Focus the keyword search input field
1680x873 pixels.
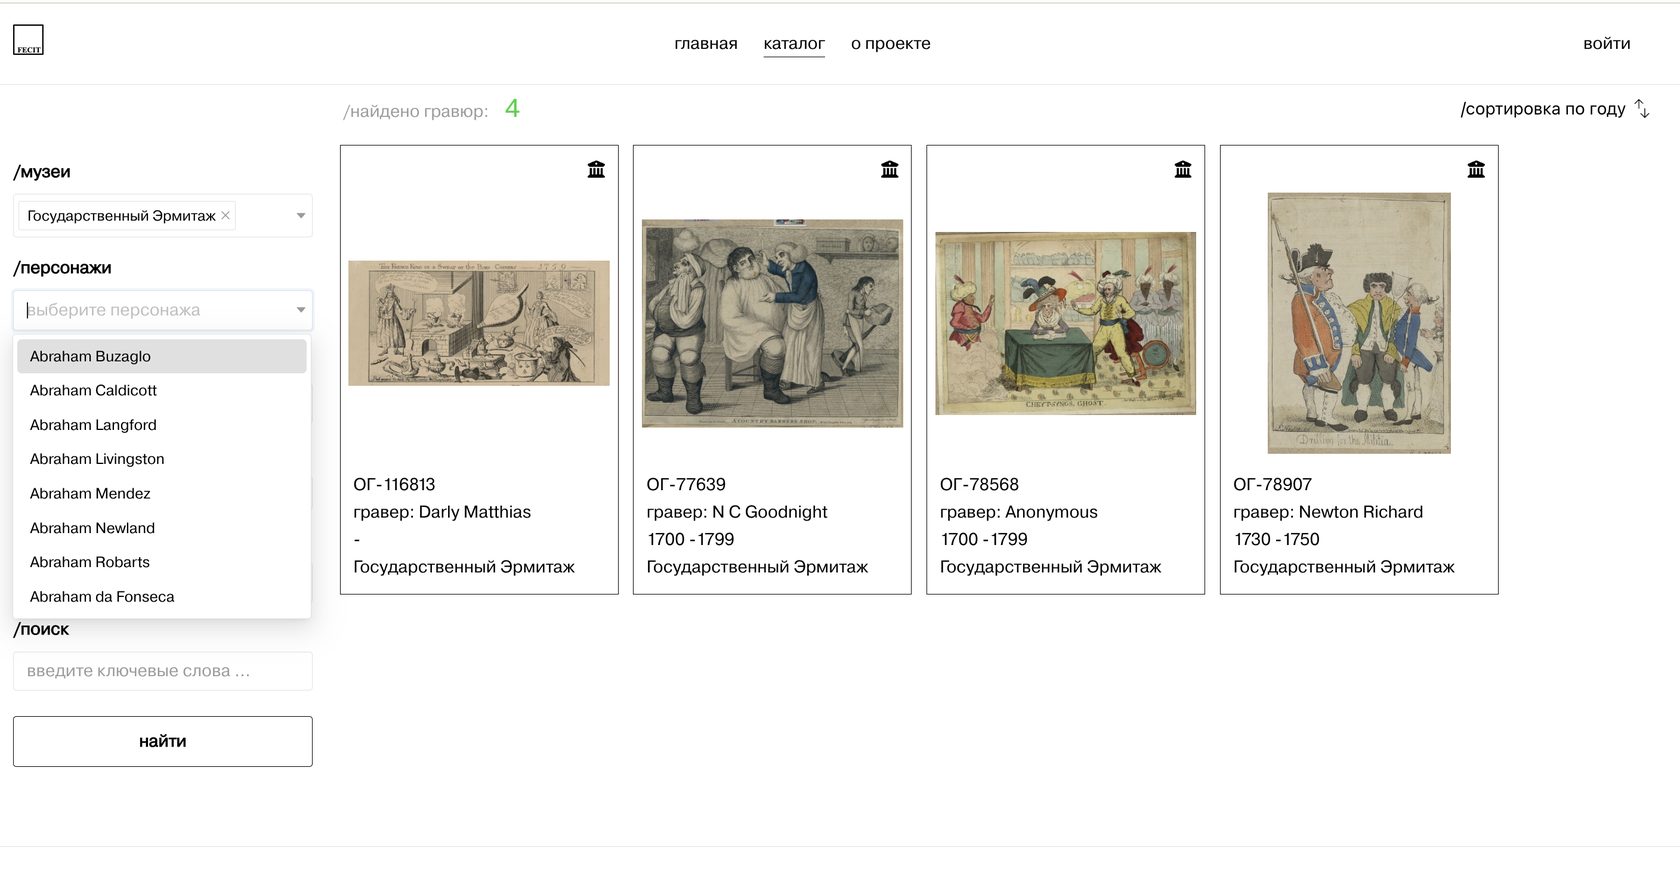coord(163,671)
